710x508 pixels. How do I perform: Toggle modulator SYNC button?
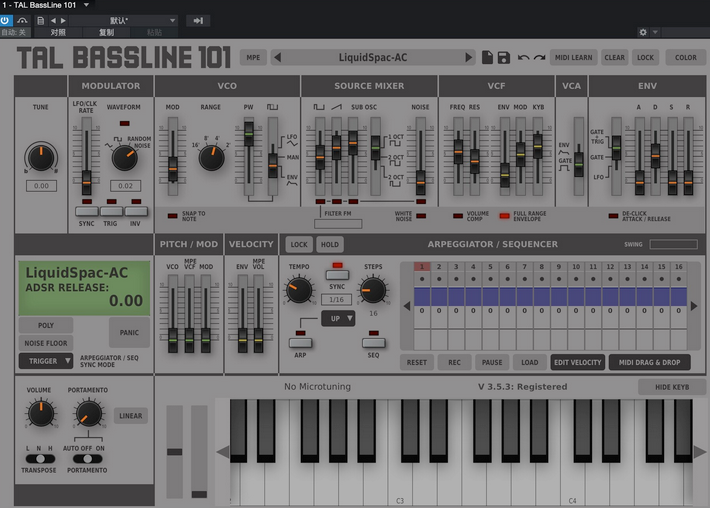click(x=86, y=211)
